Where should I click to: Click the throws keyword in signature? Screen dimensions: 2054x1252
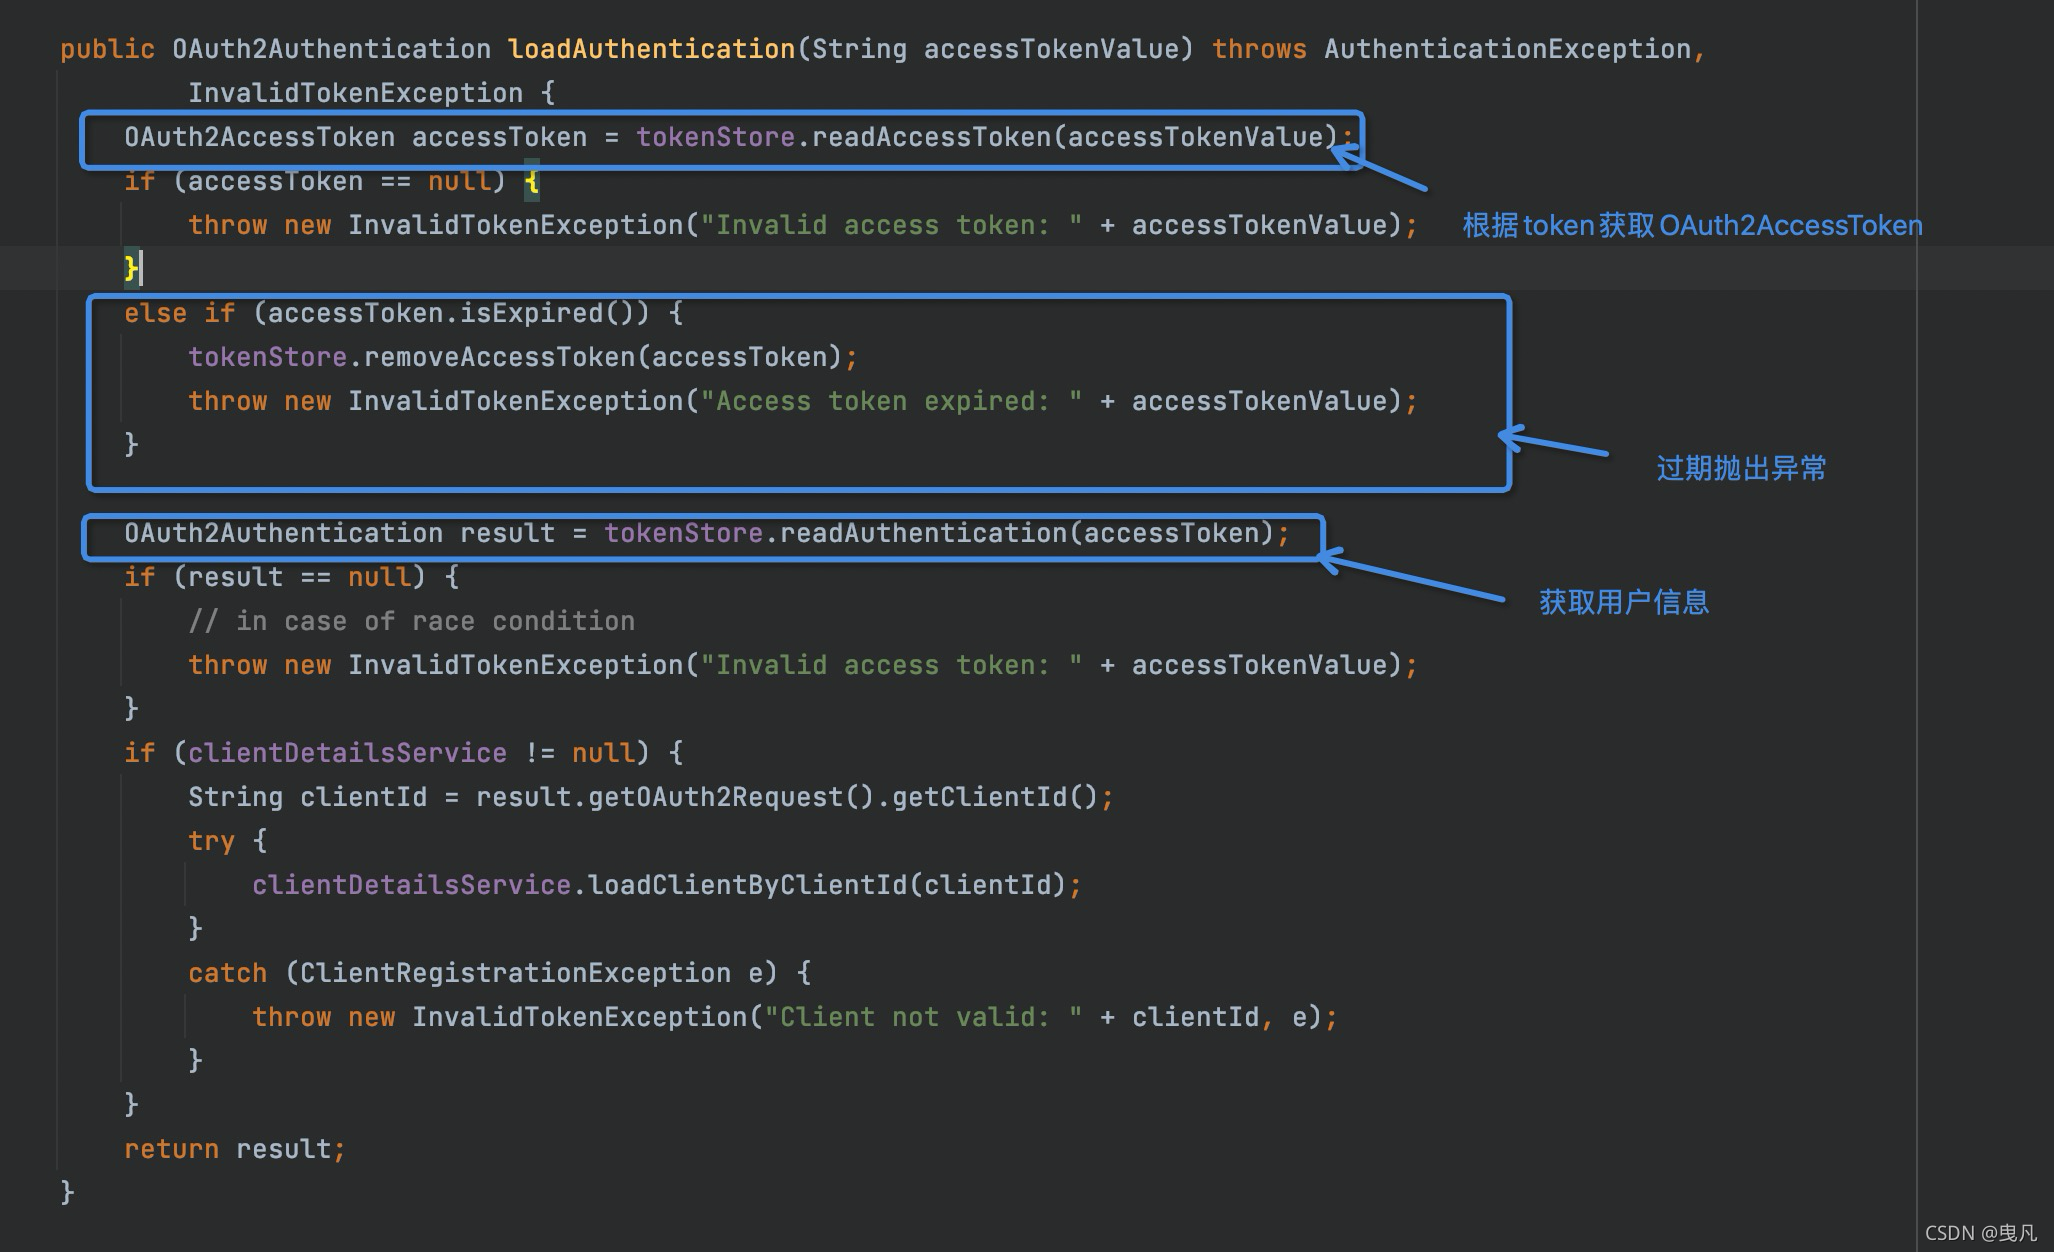[x=1259, y=49]
